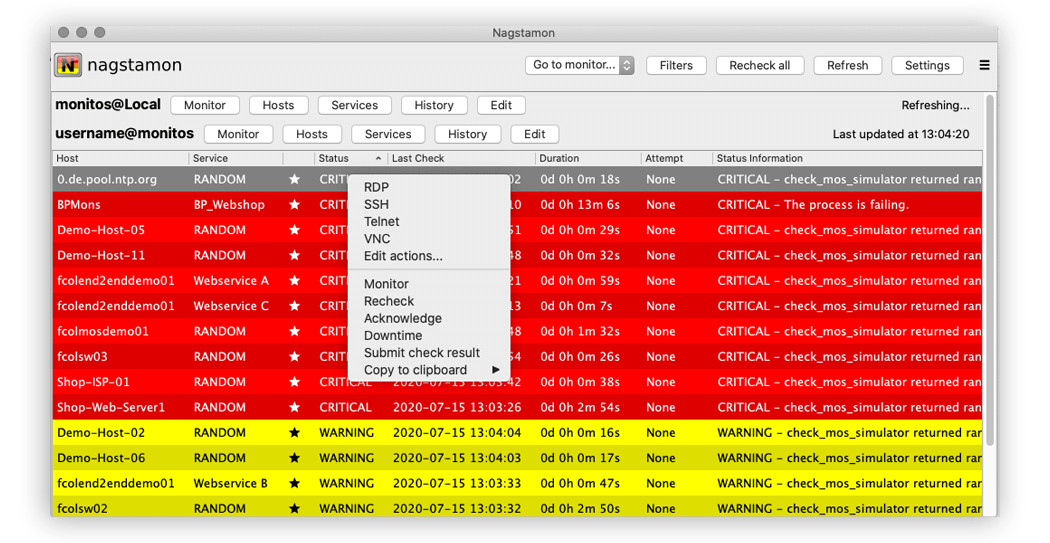Click star icon in Demo-Host-05 row

pos(294,230)
